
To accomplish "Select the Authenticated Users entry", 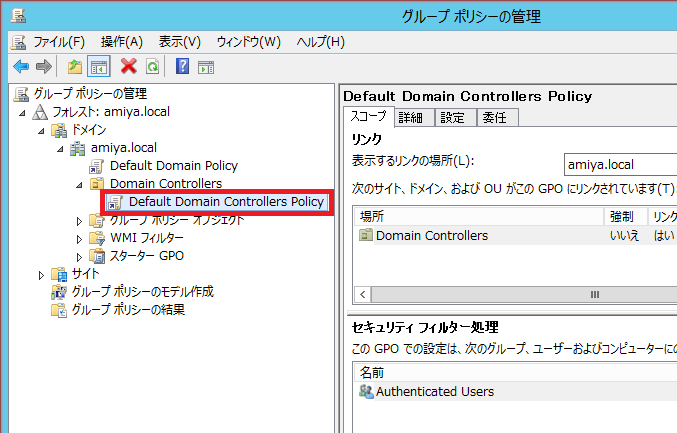I will pyautogui.click(x=516, y=392).
